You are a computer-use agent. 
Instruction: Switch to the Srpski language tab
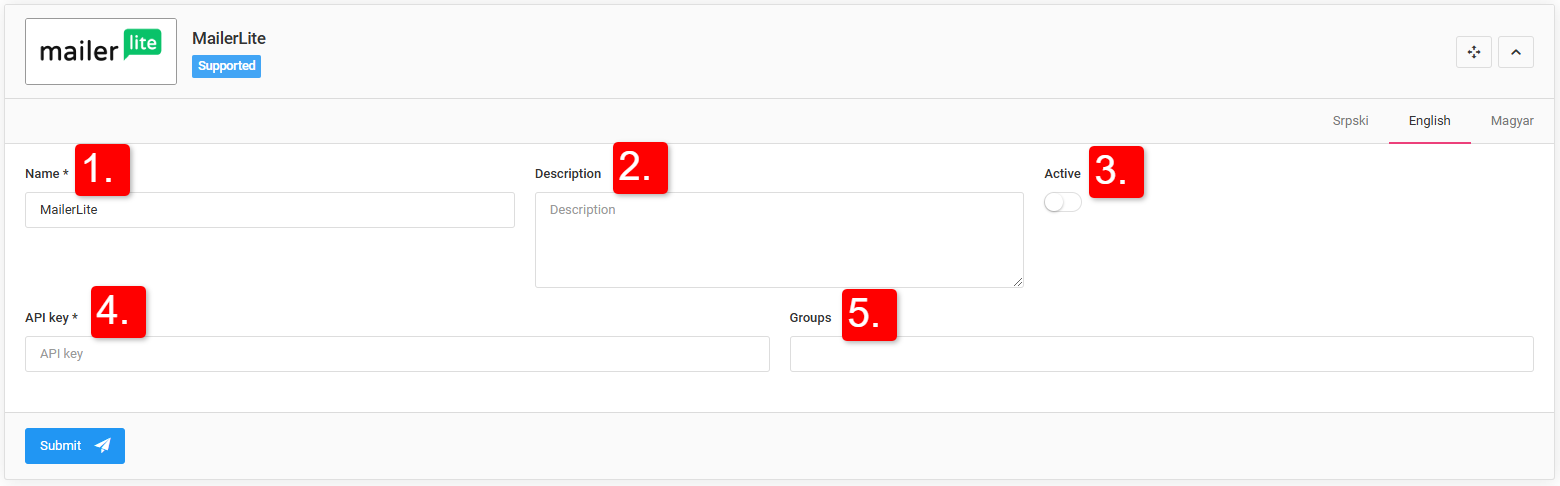coord(1350,121)
